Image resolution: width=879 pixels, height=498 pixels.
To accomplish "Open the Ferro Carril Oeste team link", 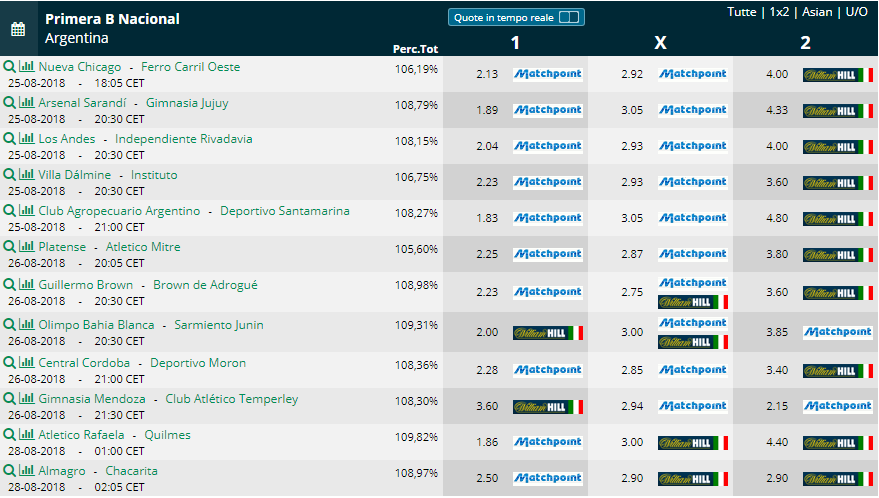I will tap(191, 67).
